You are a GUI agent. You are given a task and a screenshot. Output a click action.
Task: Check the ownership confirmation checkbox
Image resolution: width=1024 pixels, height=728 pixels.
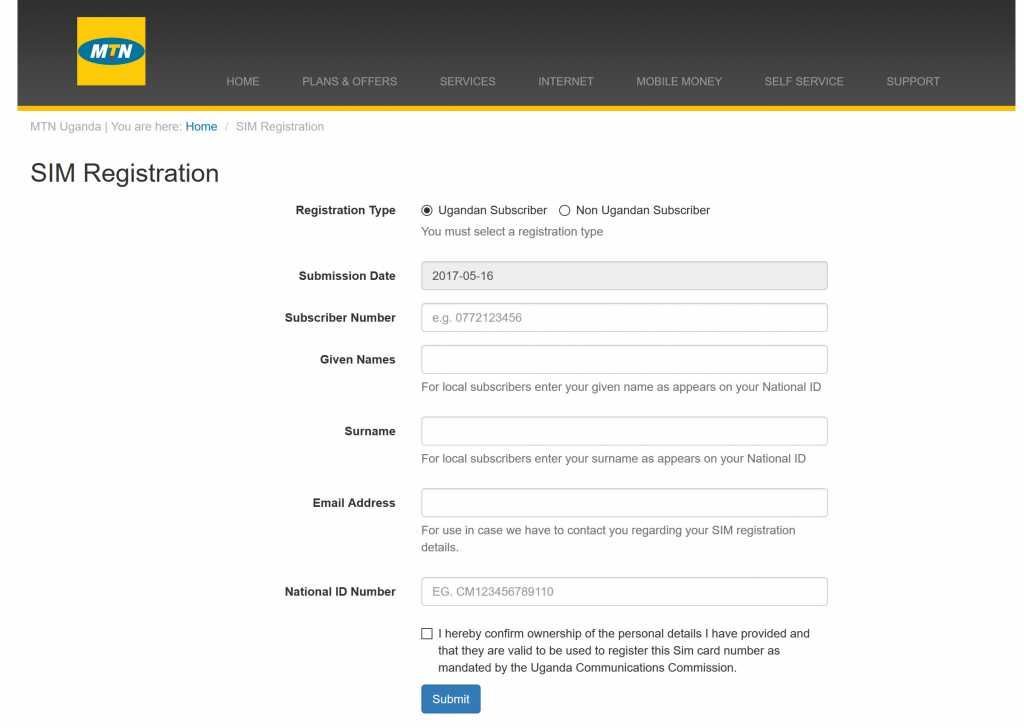tap(426, 633)
